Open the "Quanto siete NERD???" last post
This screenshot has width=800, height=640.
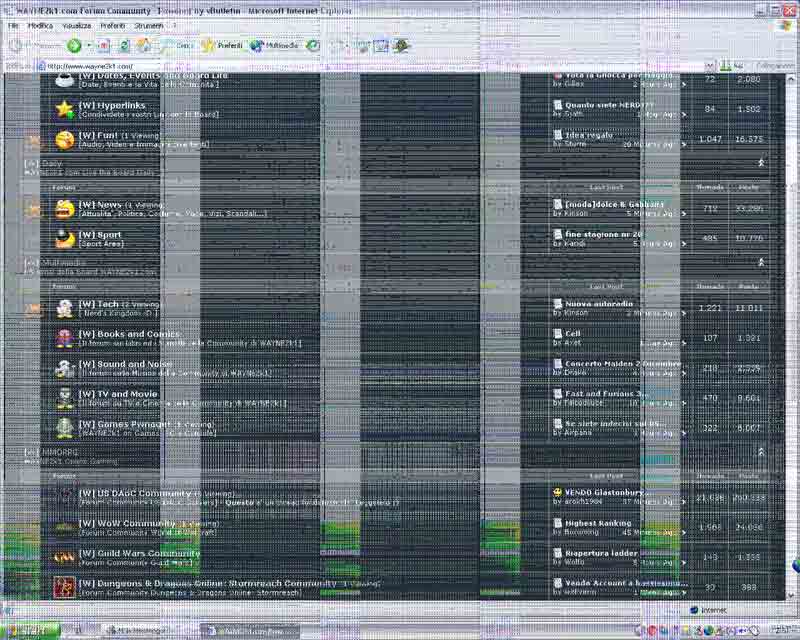(609, 105)
